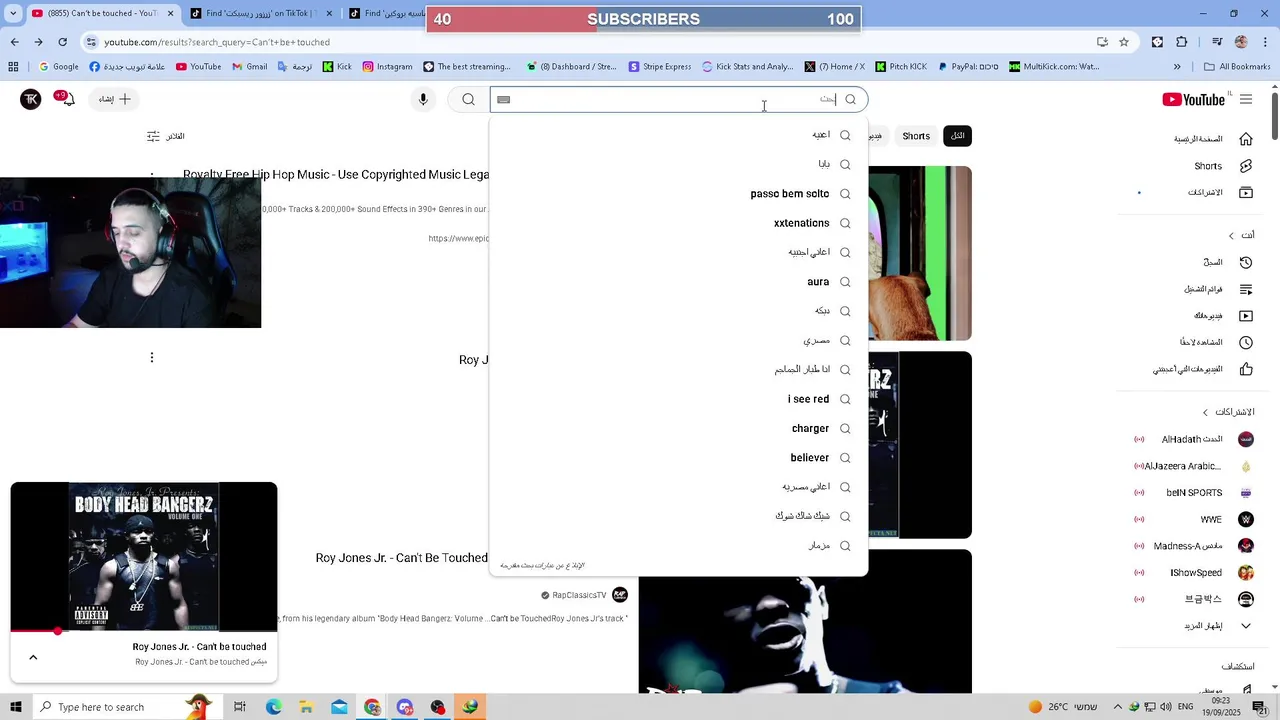Screen dimensions: 1280x720
Task: Show more bookmarks with the double chevron
Action: pos(1177,67)
